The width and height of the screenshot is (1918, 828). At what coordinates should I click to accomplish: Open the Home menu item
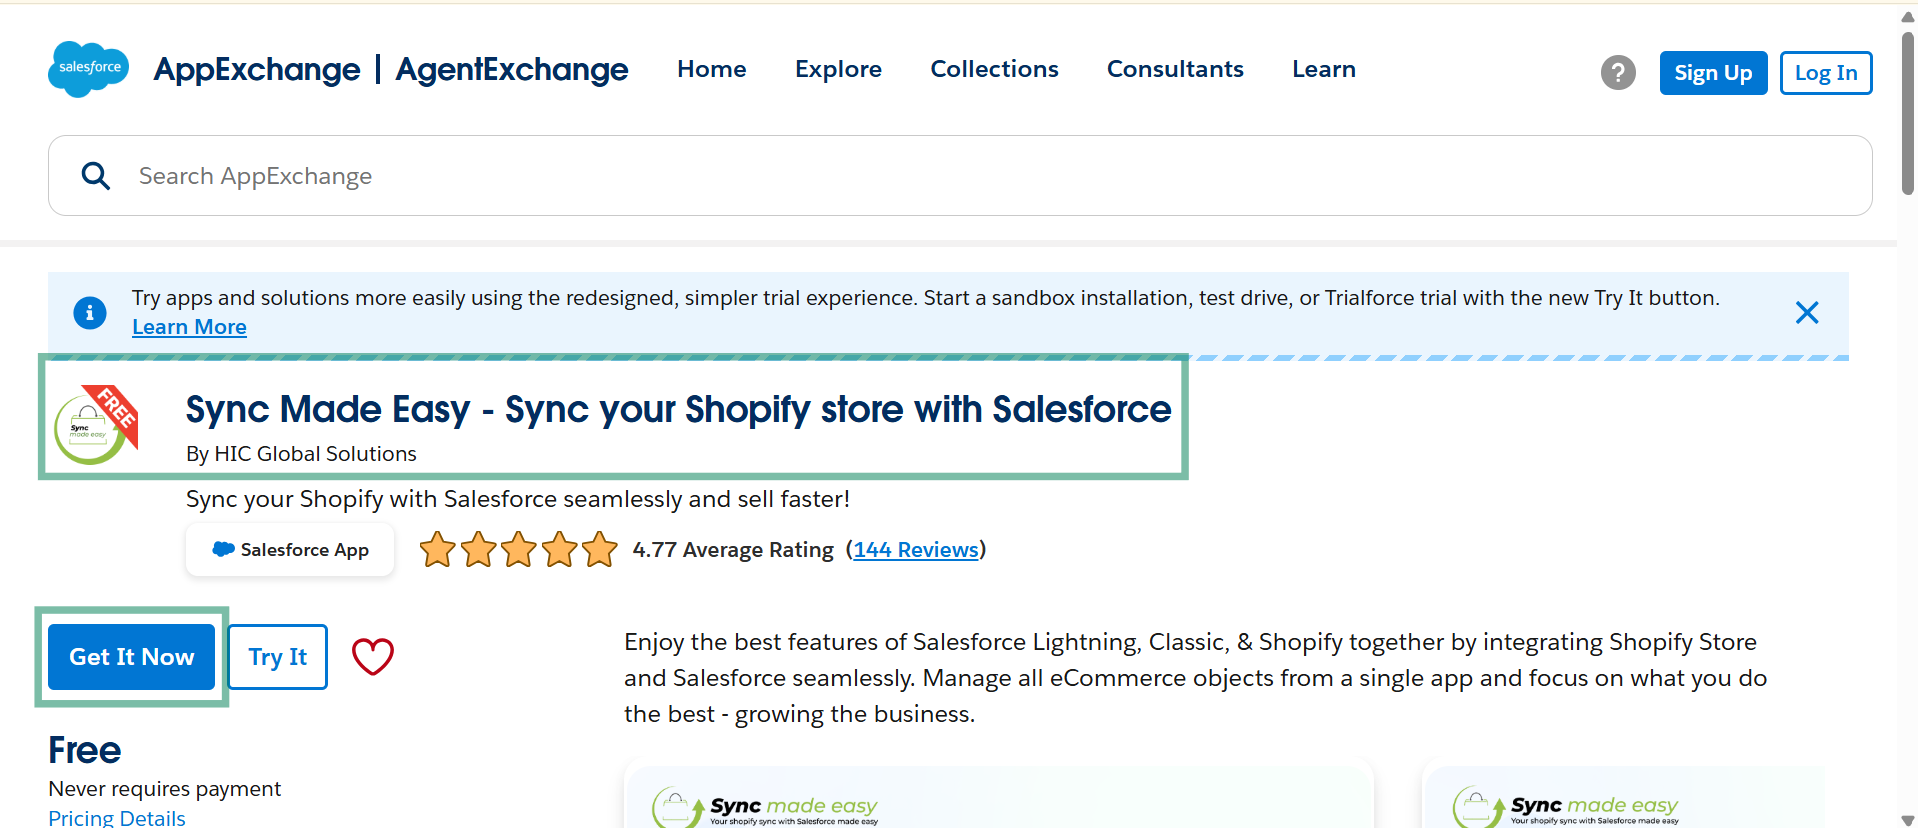tap(711, 69)
